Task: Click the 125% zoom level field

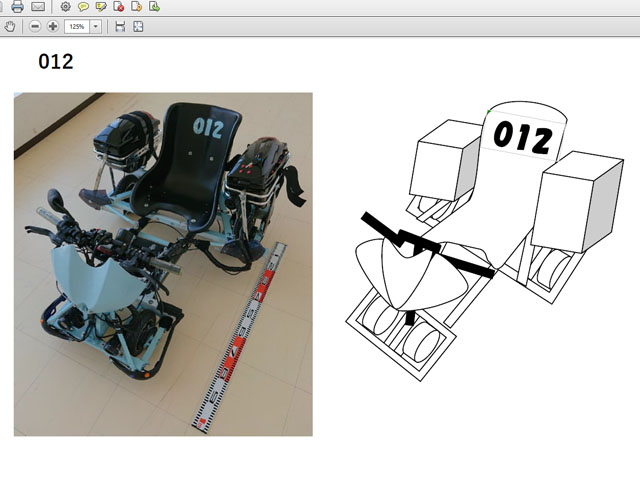Action: tap(77, 26)
